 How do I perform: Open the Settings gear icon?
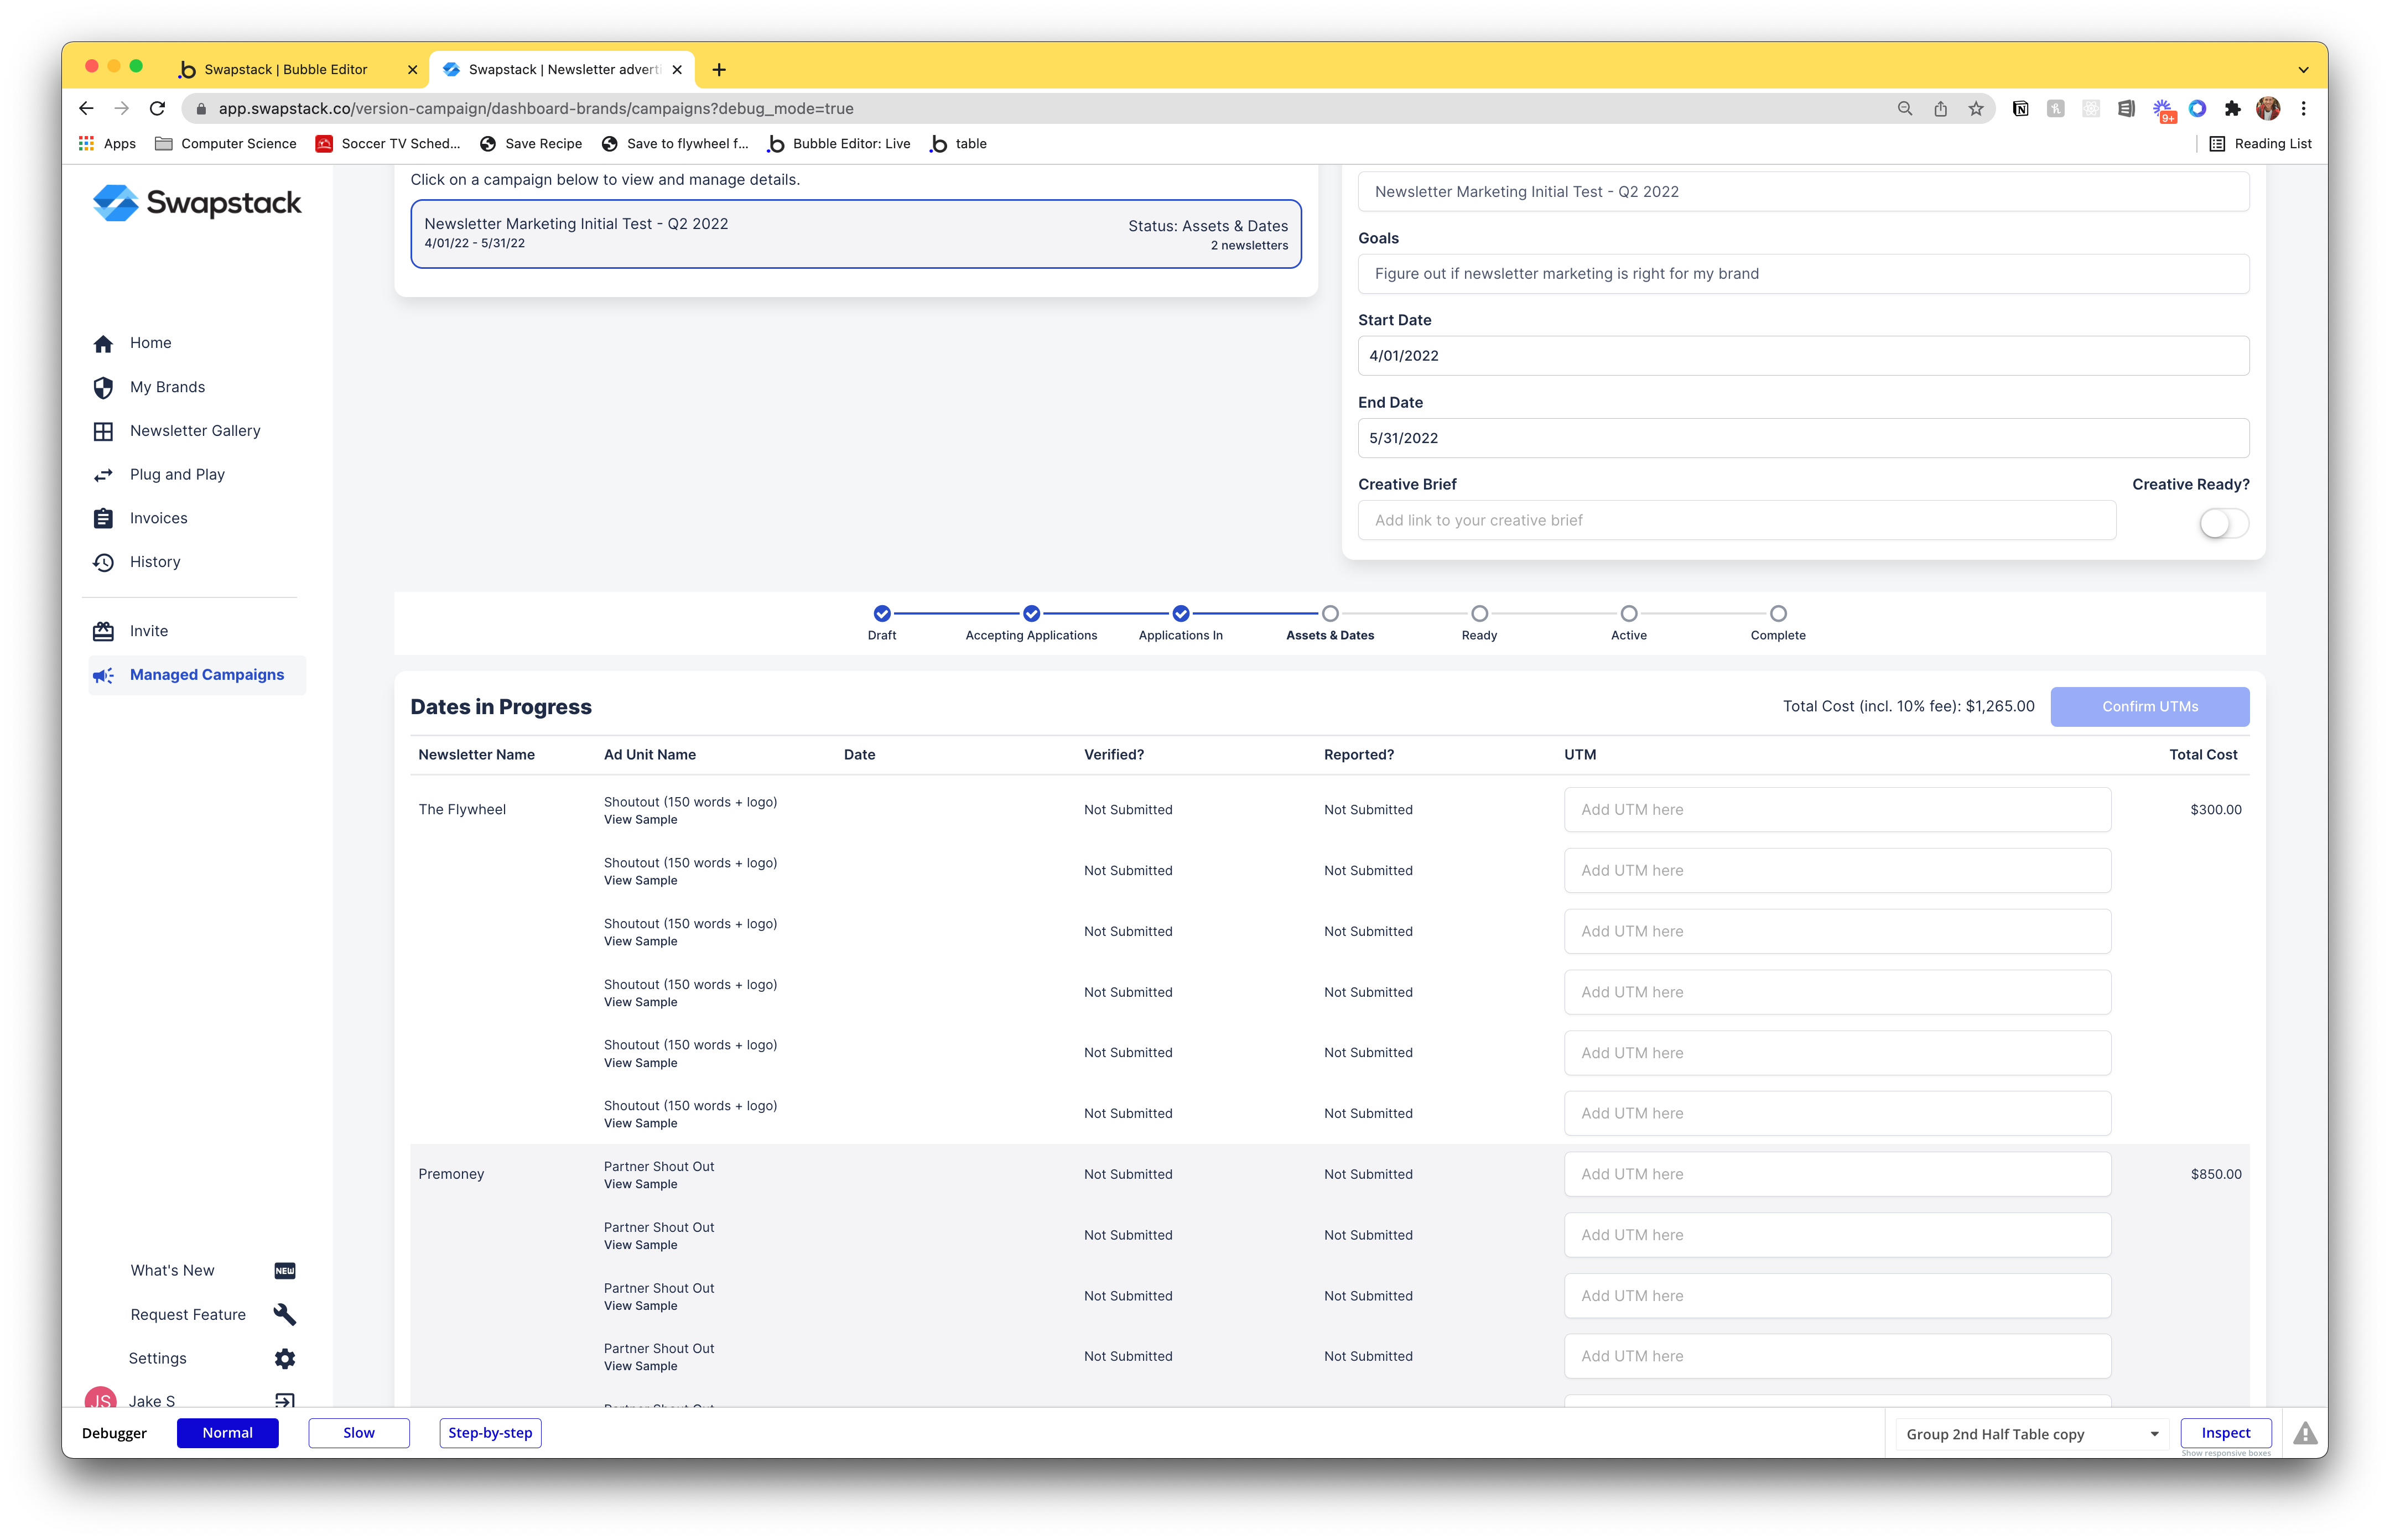point(285,1358)
